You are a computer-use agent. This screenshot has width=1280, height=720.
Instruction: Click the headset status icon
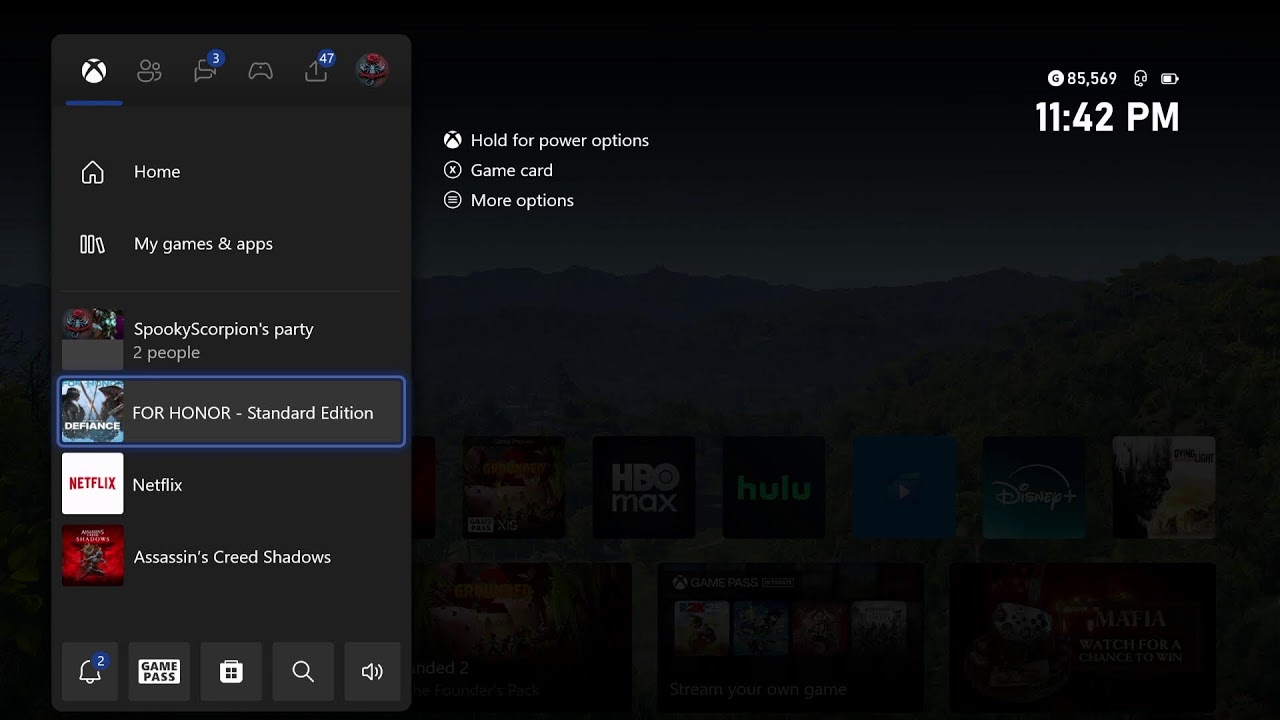[x=1140, y=78]
